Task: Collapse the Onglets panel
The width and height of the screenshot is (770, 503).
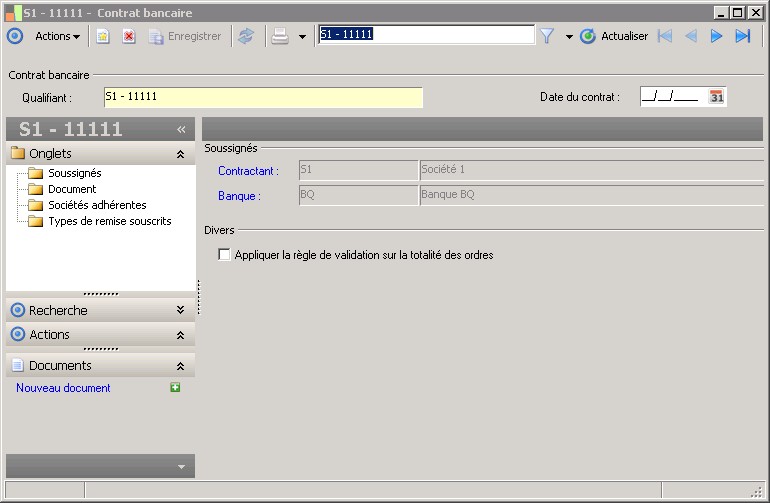Action: pyautogui.click(x=180, y=154)
